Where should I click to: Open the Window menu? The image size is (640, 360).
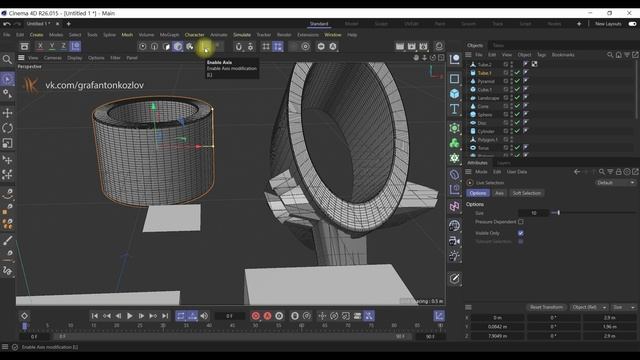click(x=333, y=35)
